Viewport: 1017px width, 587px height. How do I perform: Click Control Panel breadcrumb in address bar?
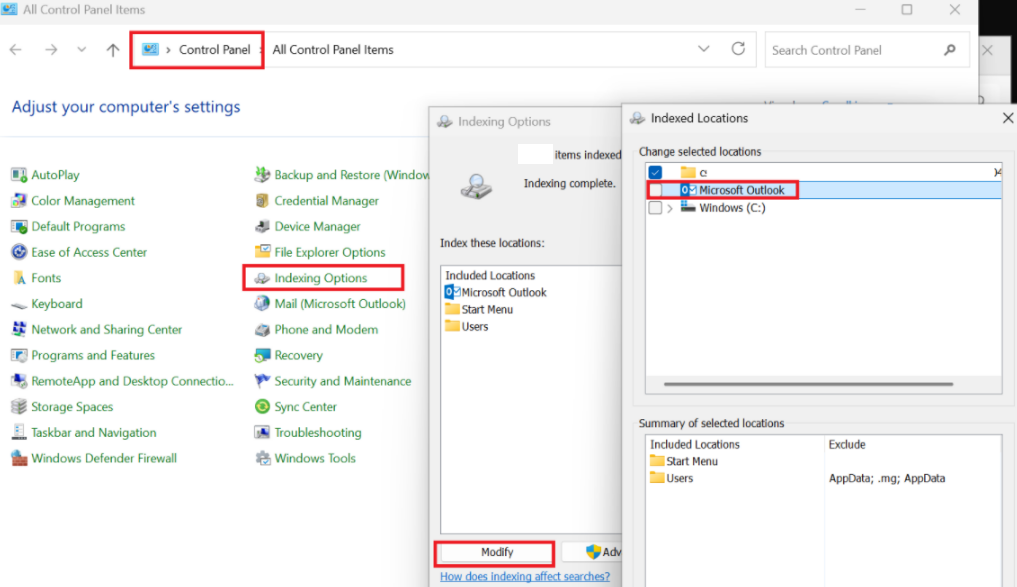click(x=214, y=50)
